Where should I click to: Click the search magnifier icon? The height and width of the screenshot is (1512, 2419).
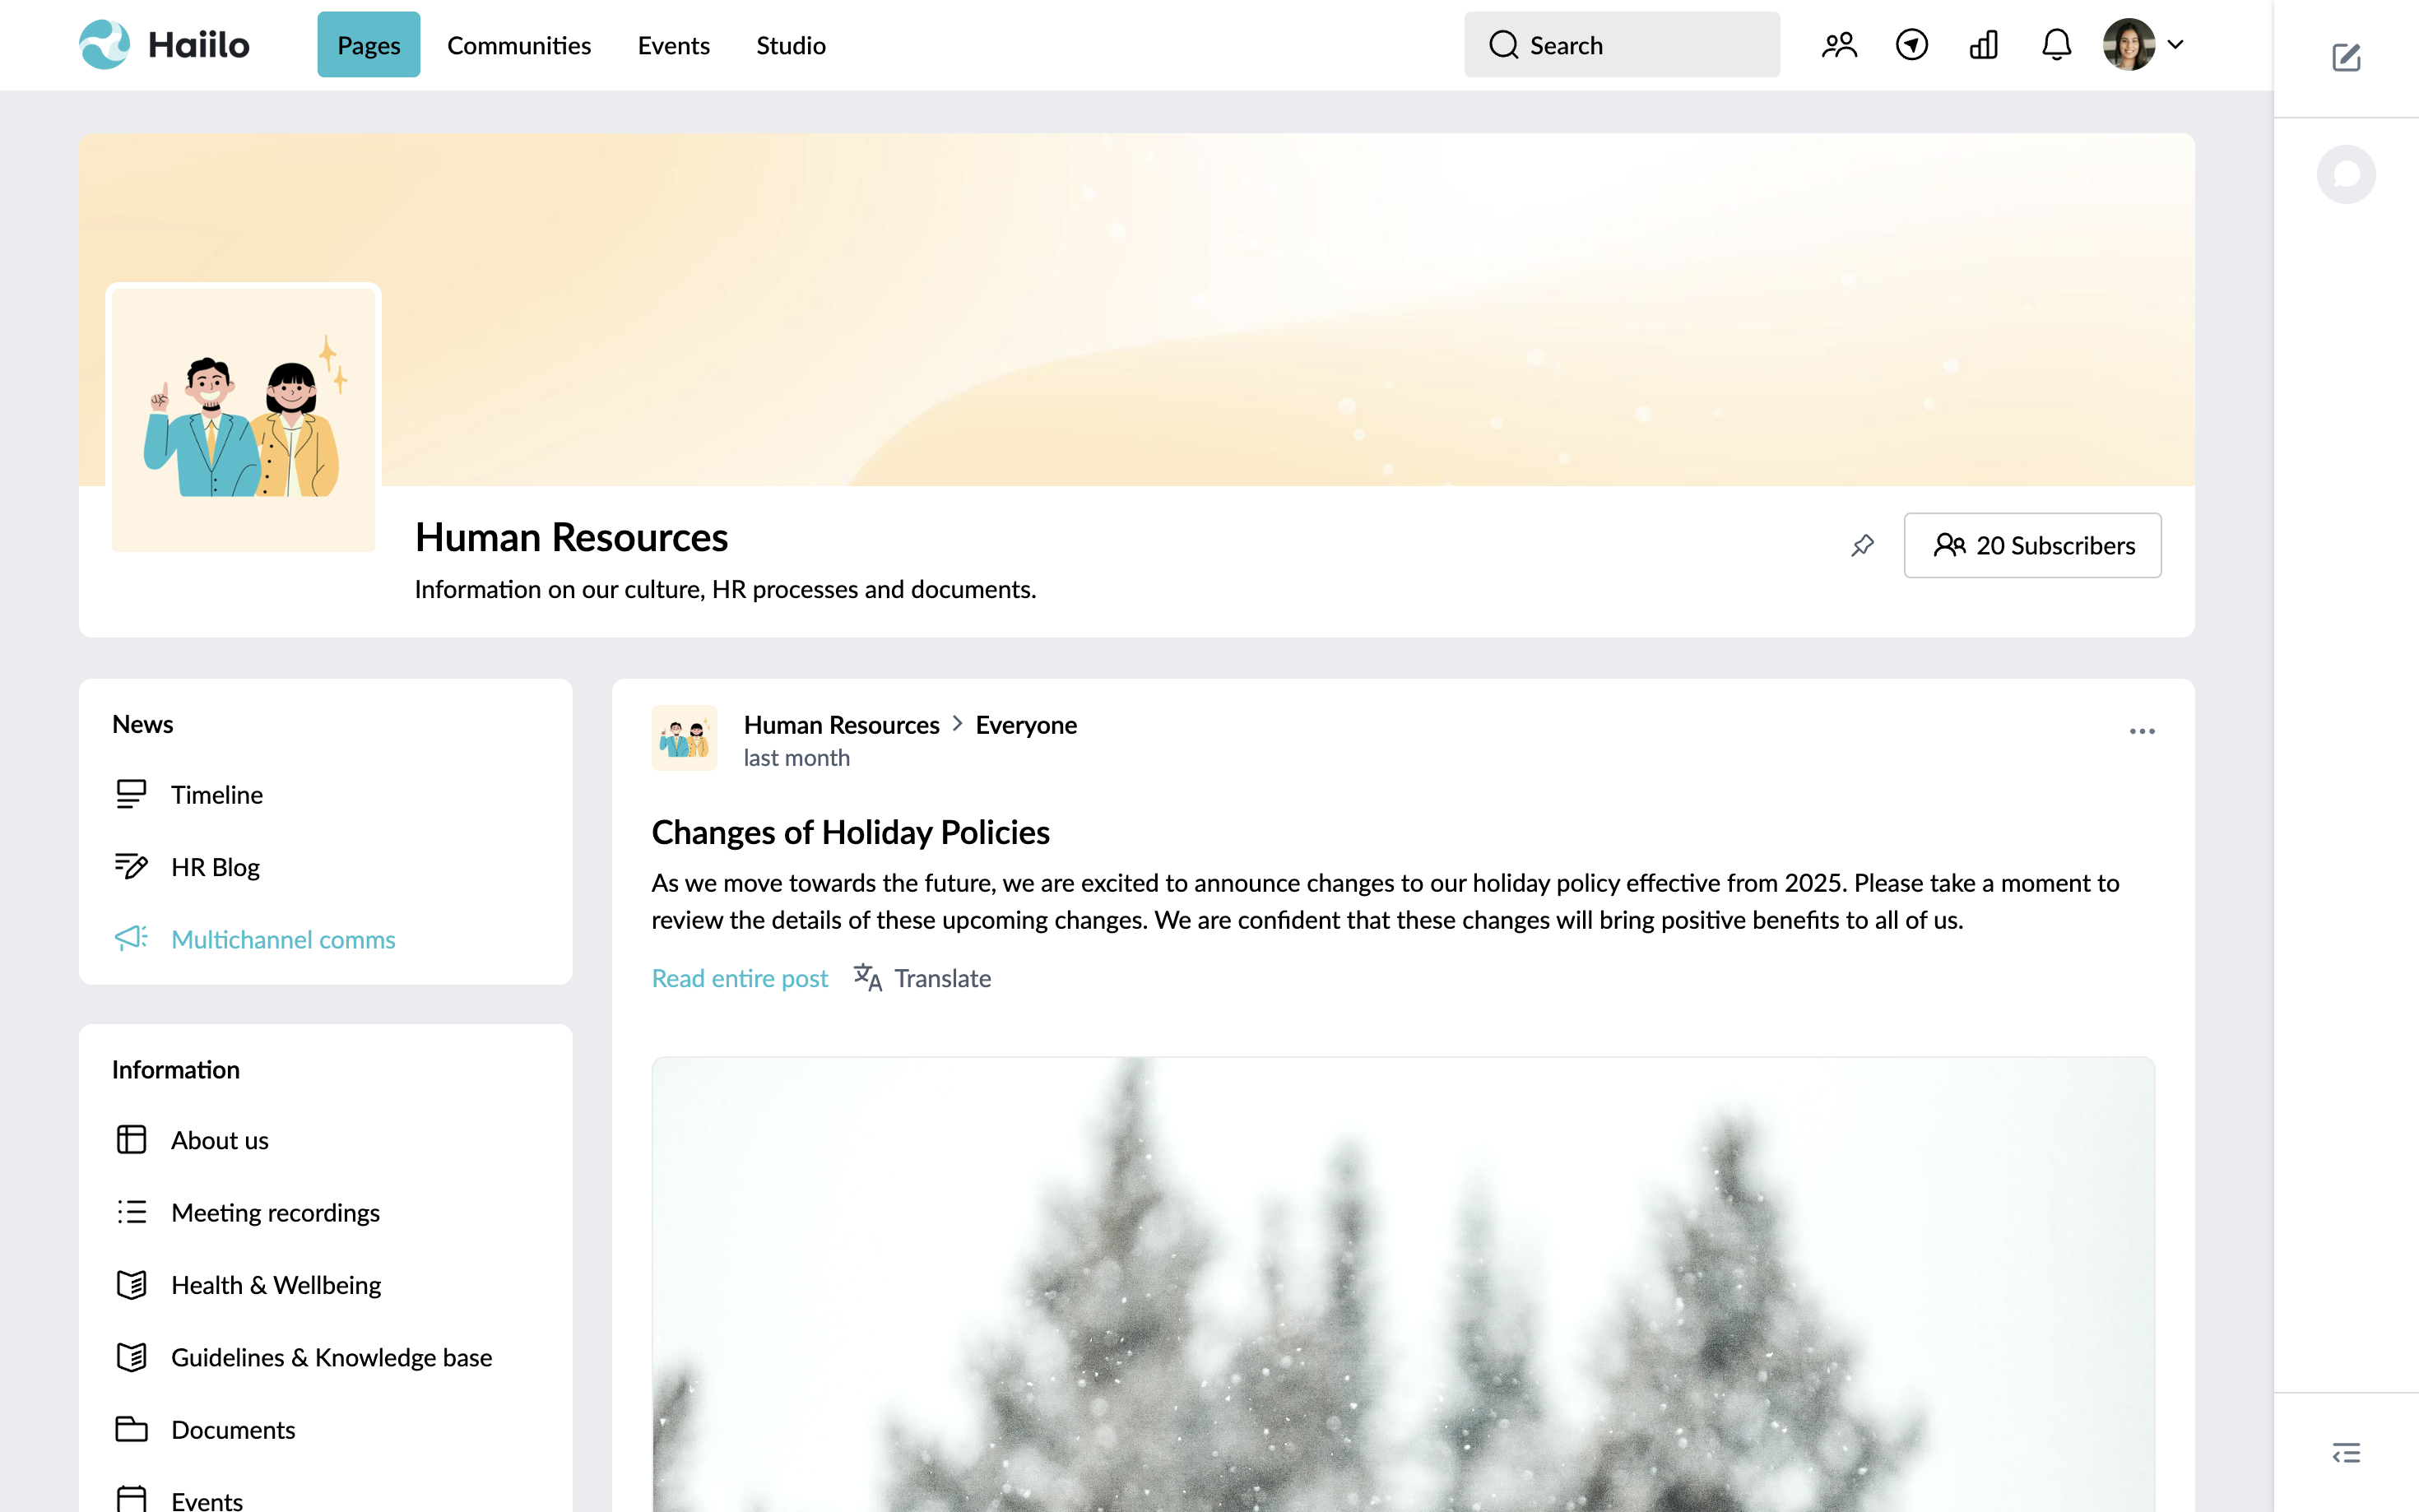(x=1503, y=45)
